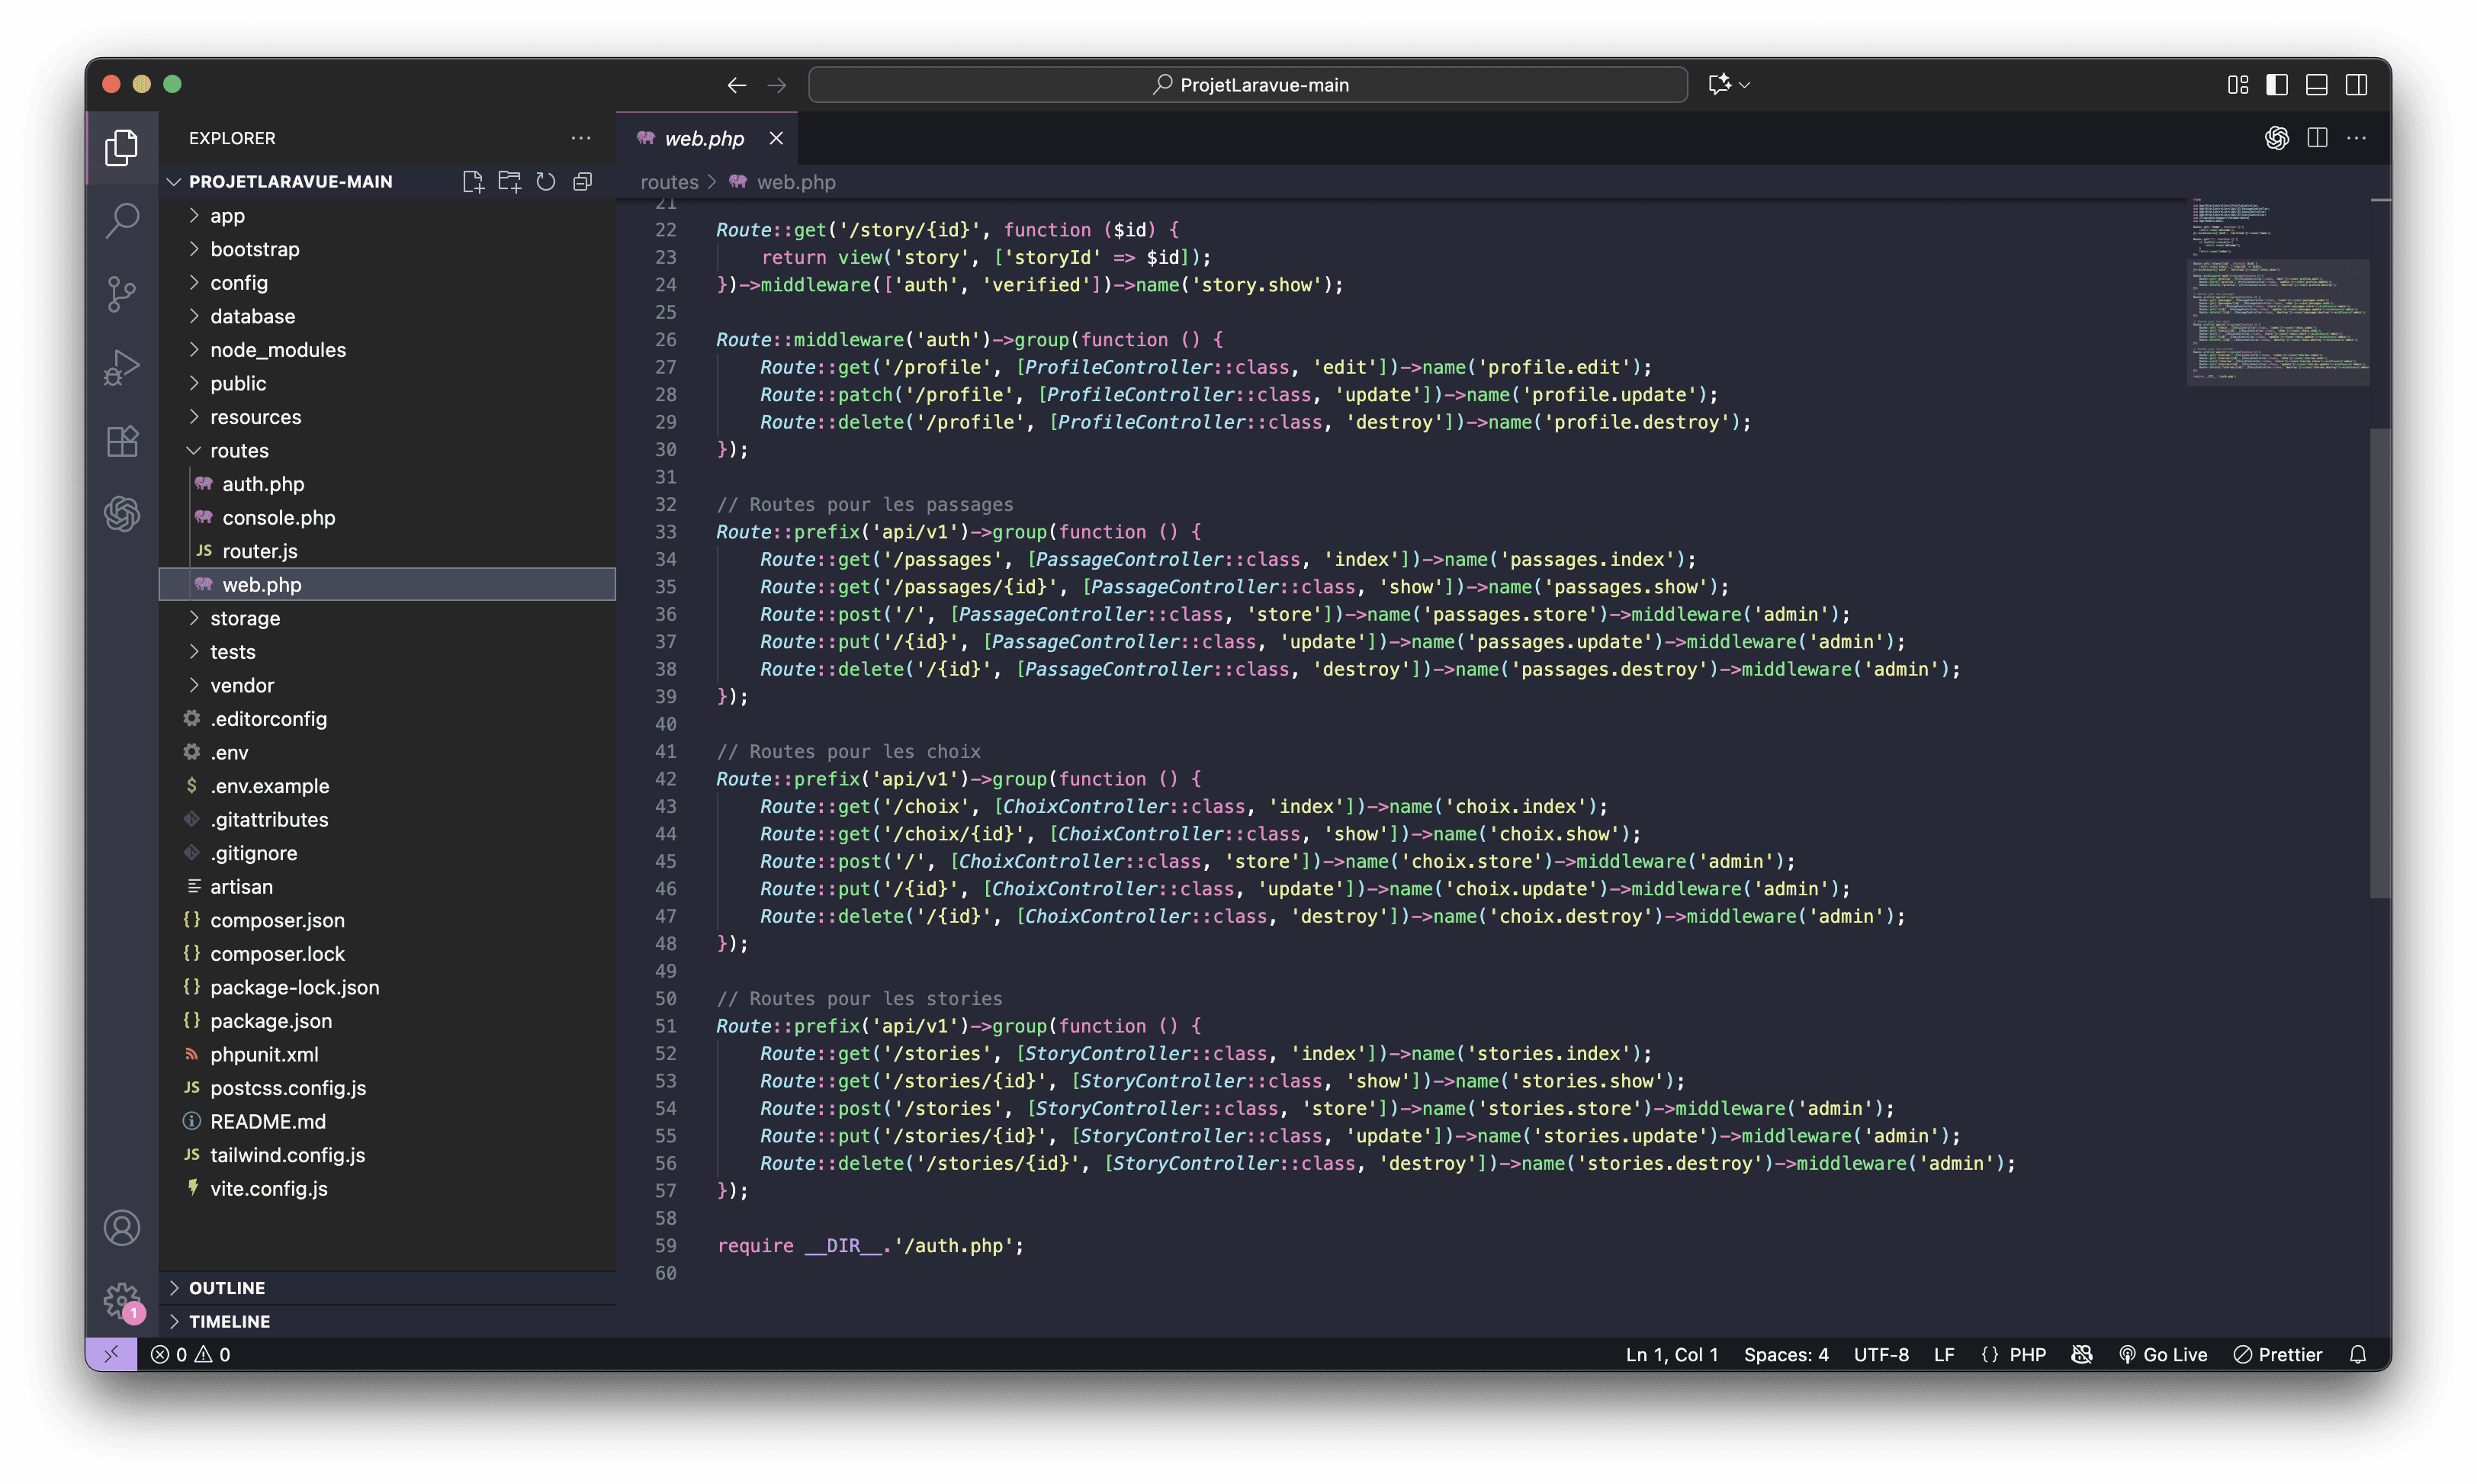The image size is (2477, 1484).
Task: Expand the node_modules folder
Action: click(x=387, y=350)
